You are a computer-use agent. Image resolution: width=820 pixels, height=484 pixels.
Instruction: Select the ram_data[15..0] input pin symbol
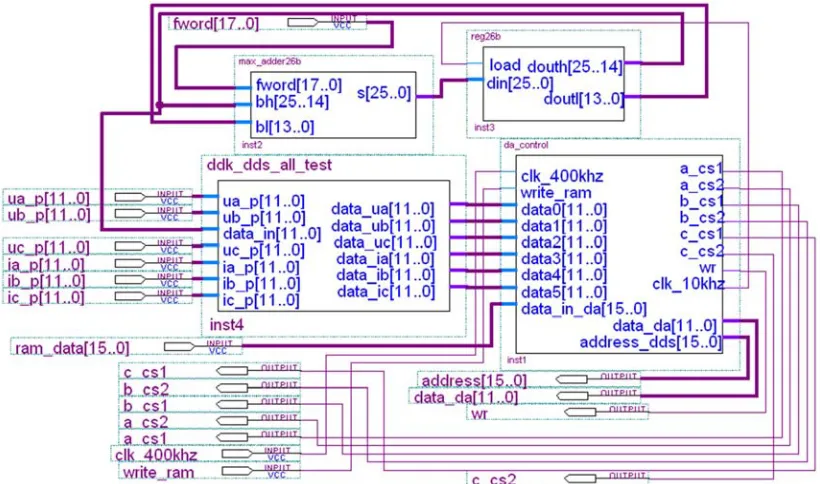pos(179,347)
